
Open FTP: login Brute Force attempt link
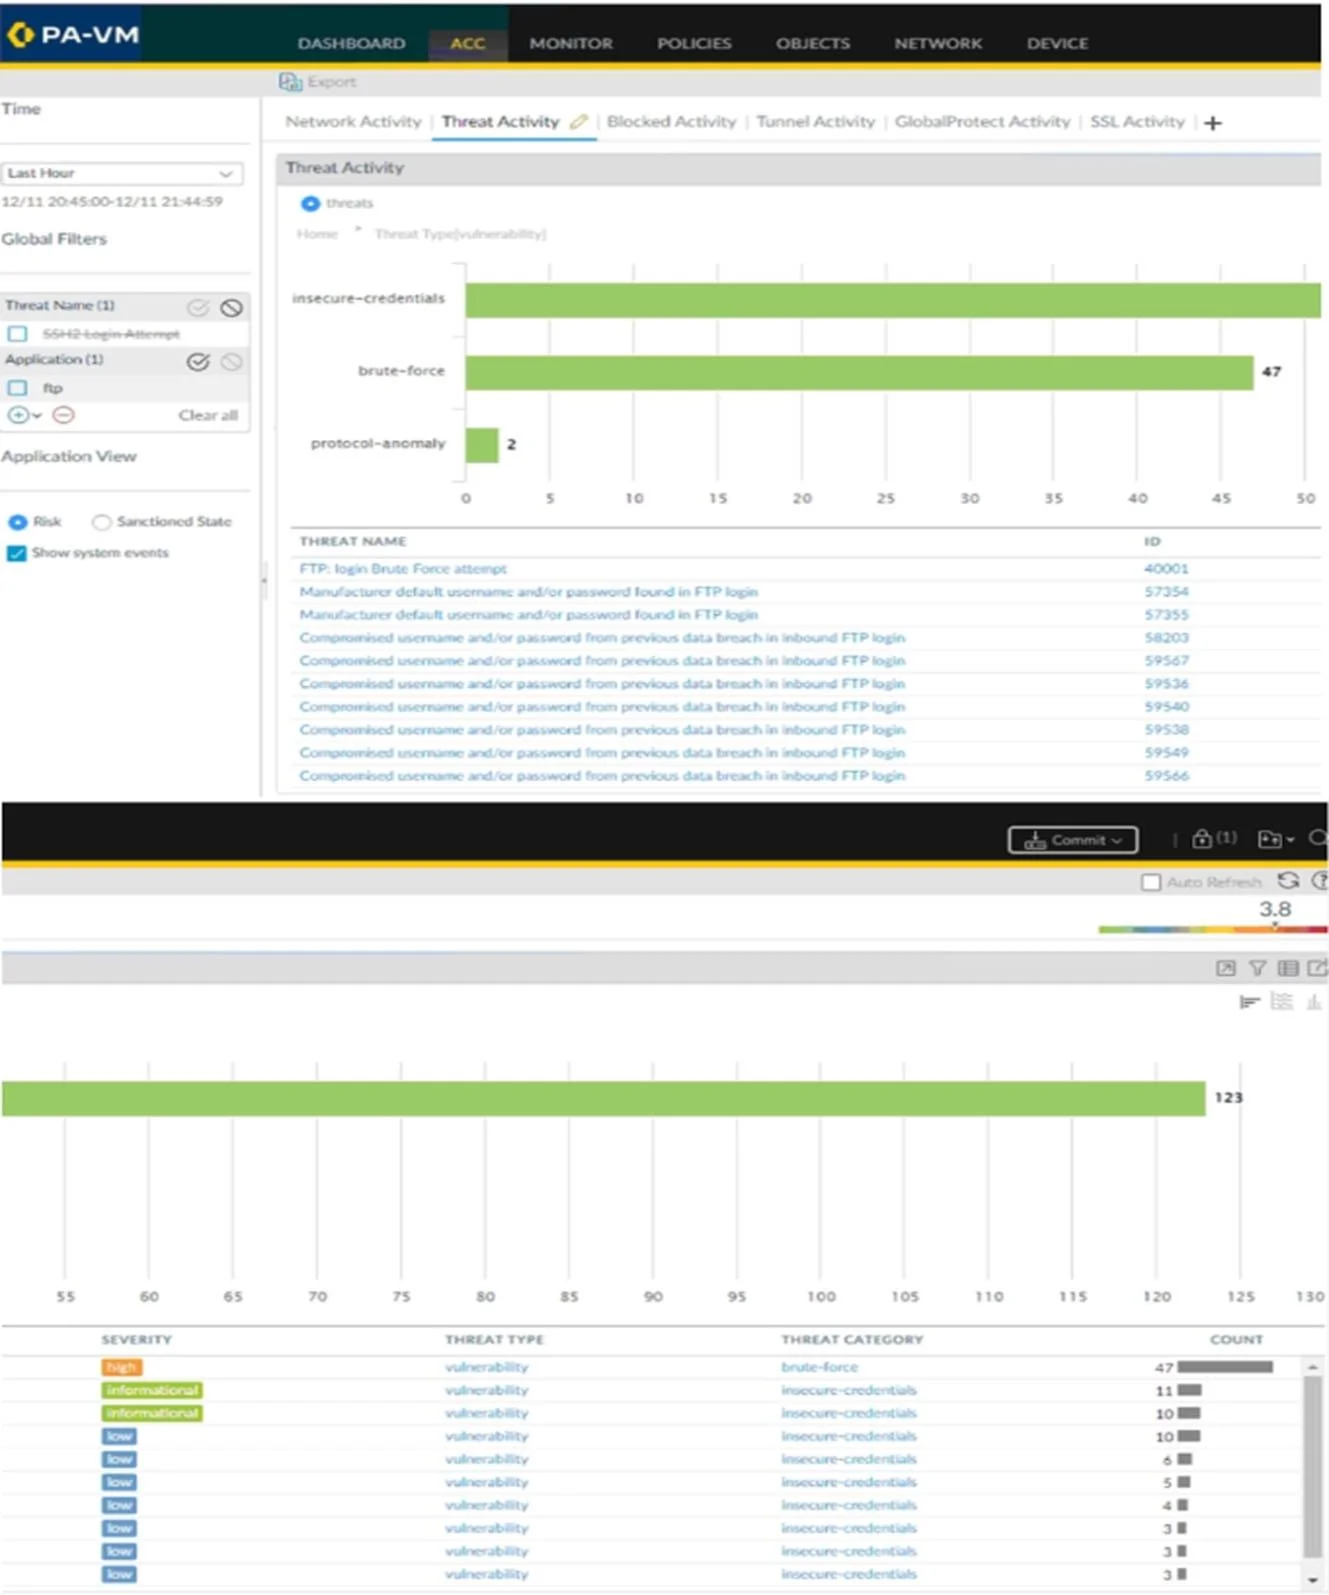pos(403,569)
